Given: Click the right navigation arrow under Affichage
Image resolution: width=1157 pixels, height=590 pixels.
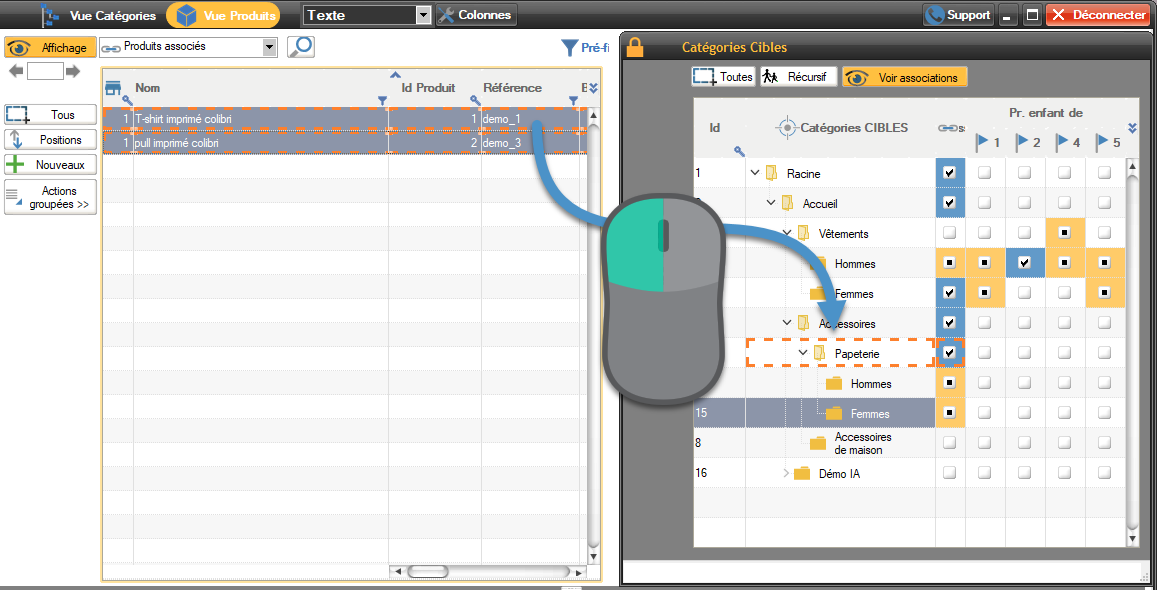Looking at the screenshot, I should [73, 71].
